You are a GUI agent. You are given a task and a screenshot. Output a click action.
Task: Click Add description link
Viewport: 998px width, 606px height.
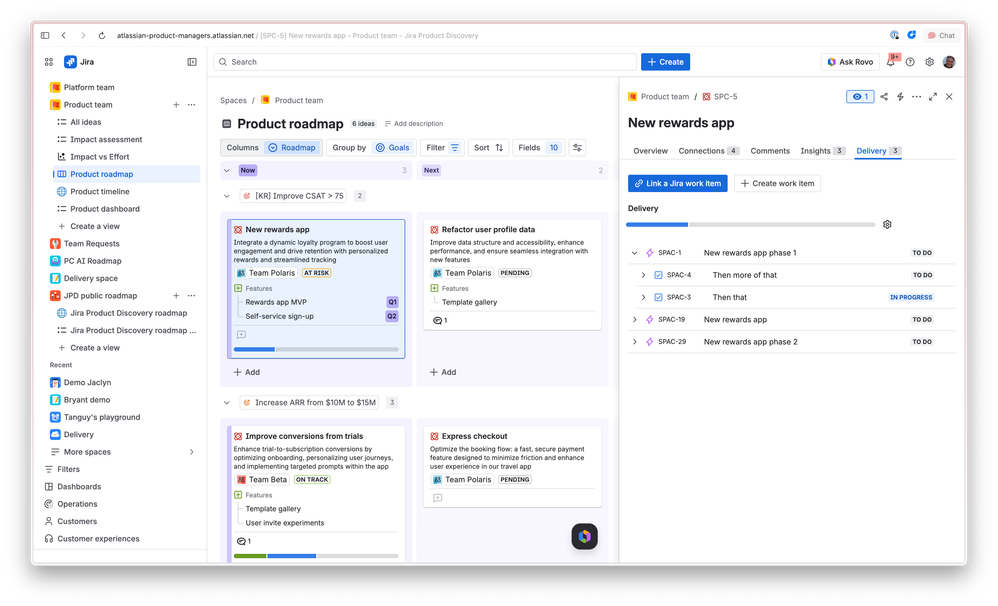click(414, 123)
